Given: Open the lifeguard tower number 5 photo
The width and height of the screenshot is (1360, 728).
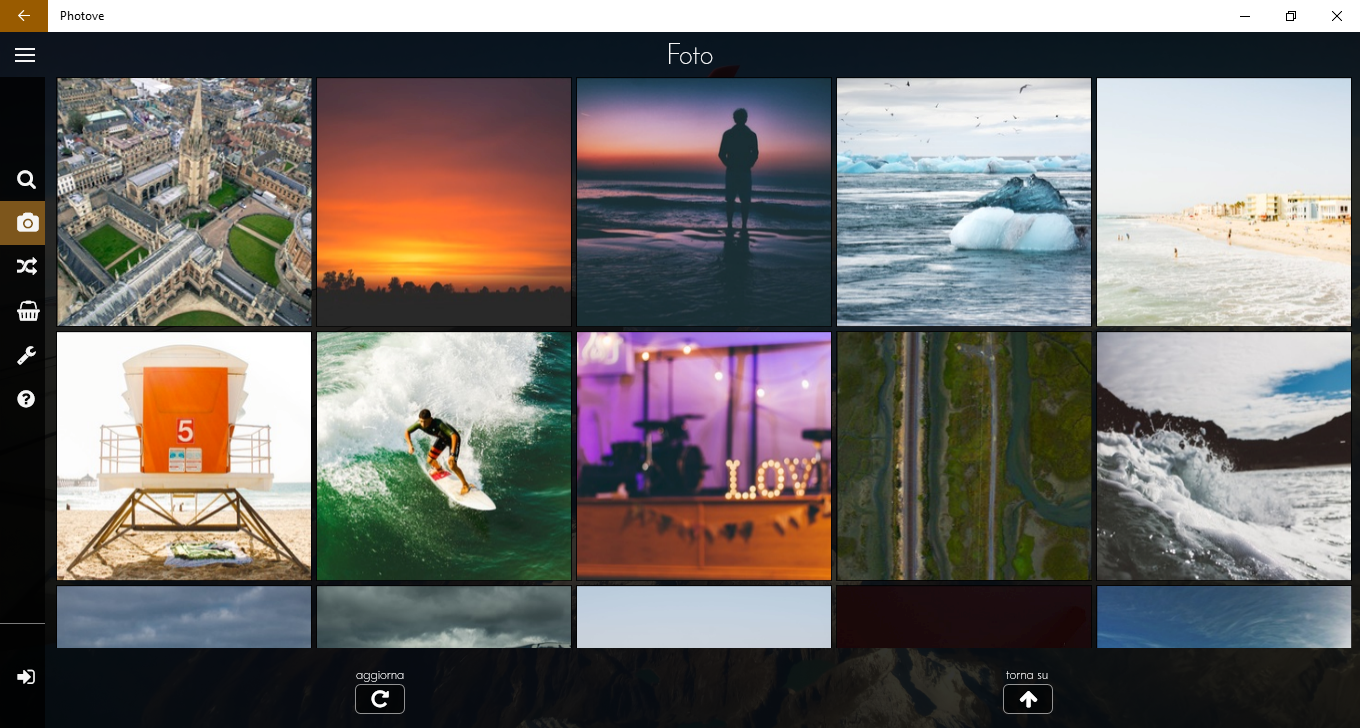Looking at the screenshot, I should pyautogui.click(x=184, y=456).
